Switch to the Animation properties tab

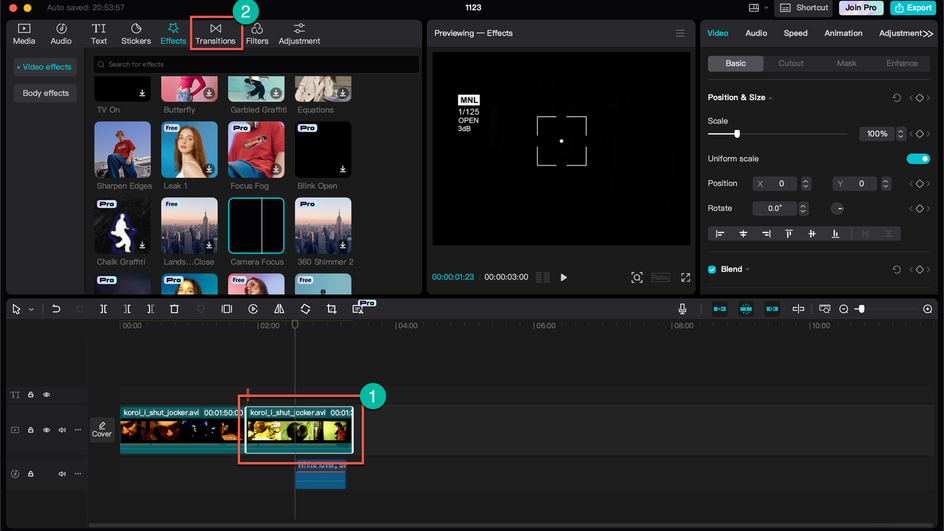tap(843, 33)
